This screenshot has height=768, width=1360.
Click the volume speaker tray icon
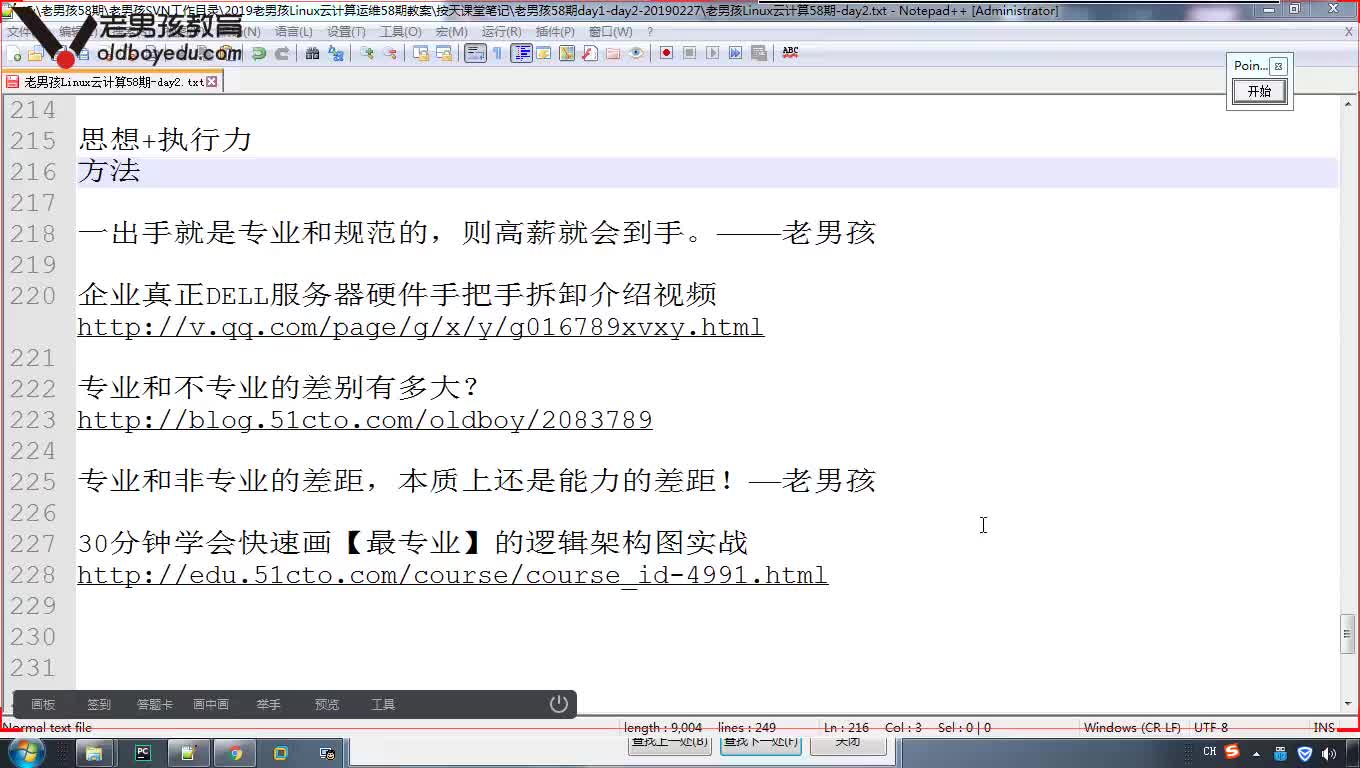tap(1329, 753)
